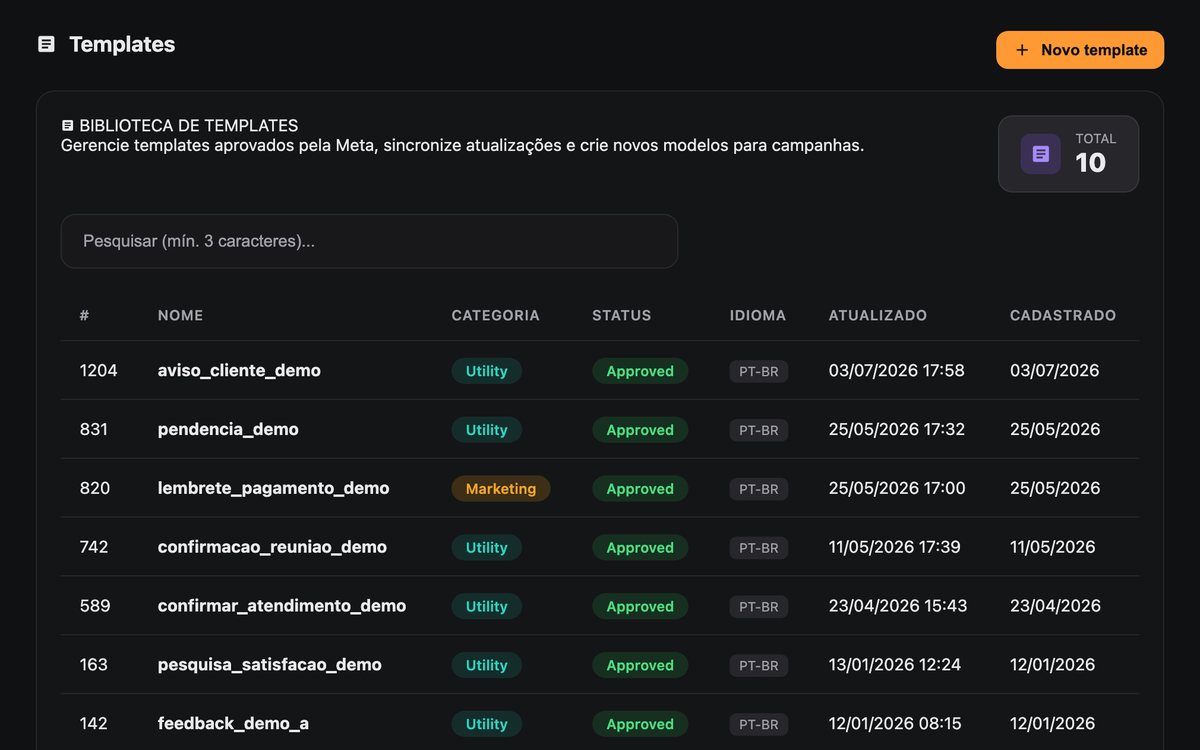Click the # column header
Image resolution: width=1200 pixels, height=750 pixels.
(x=85, y=315)
